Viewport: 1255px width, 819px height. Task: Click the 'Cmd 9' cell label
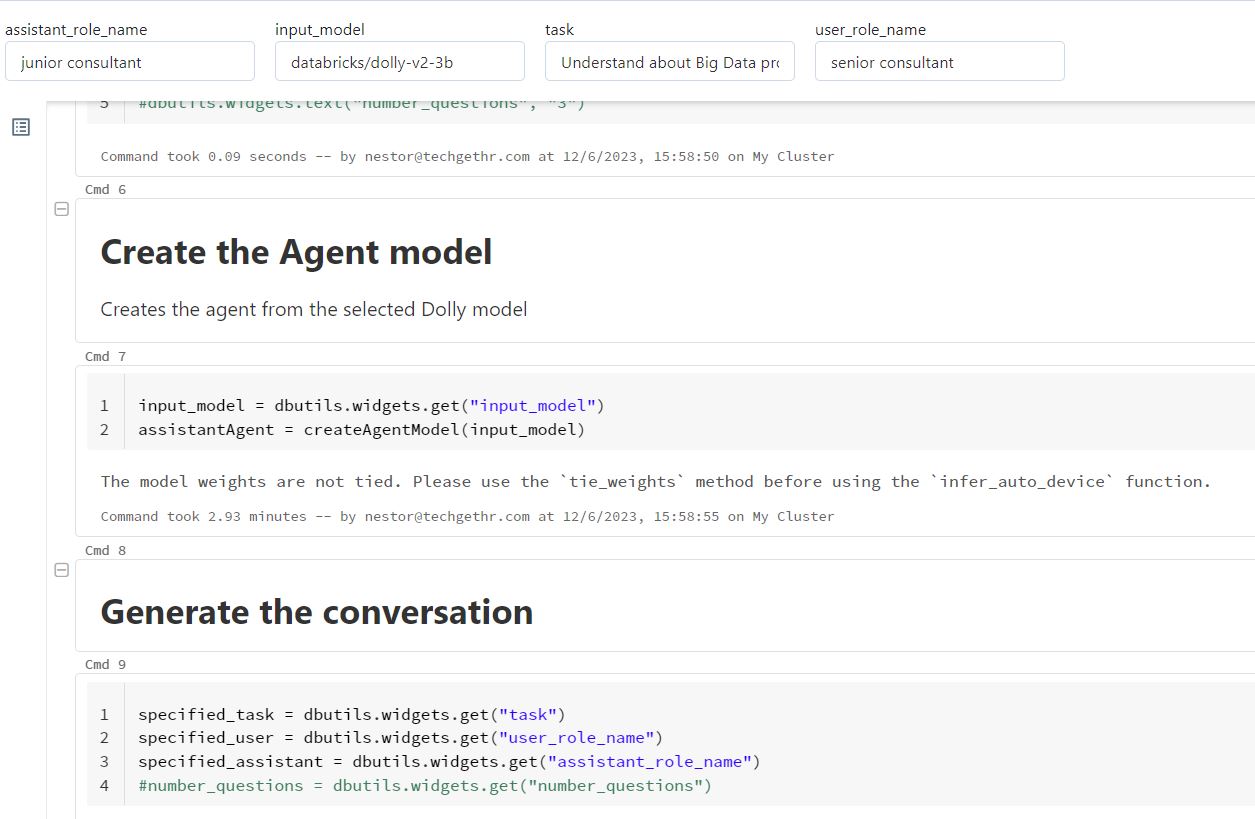105,664
